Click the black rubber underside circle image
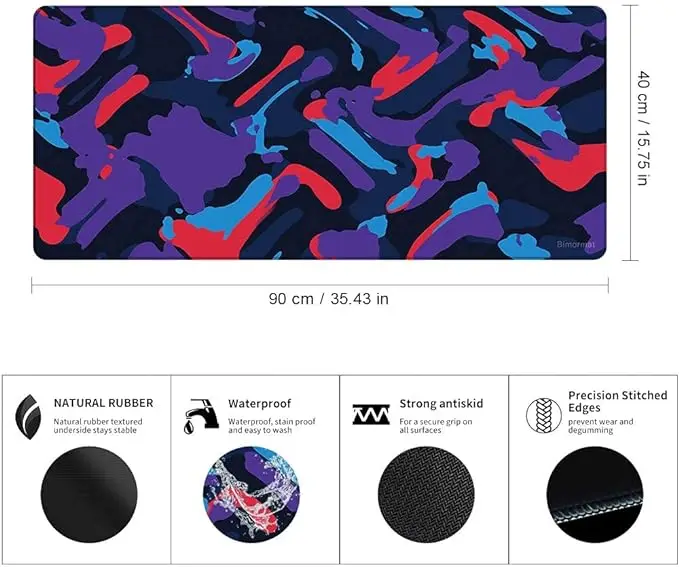The width and height of the screenshot is (679, 567). click(x=89, y=494)
